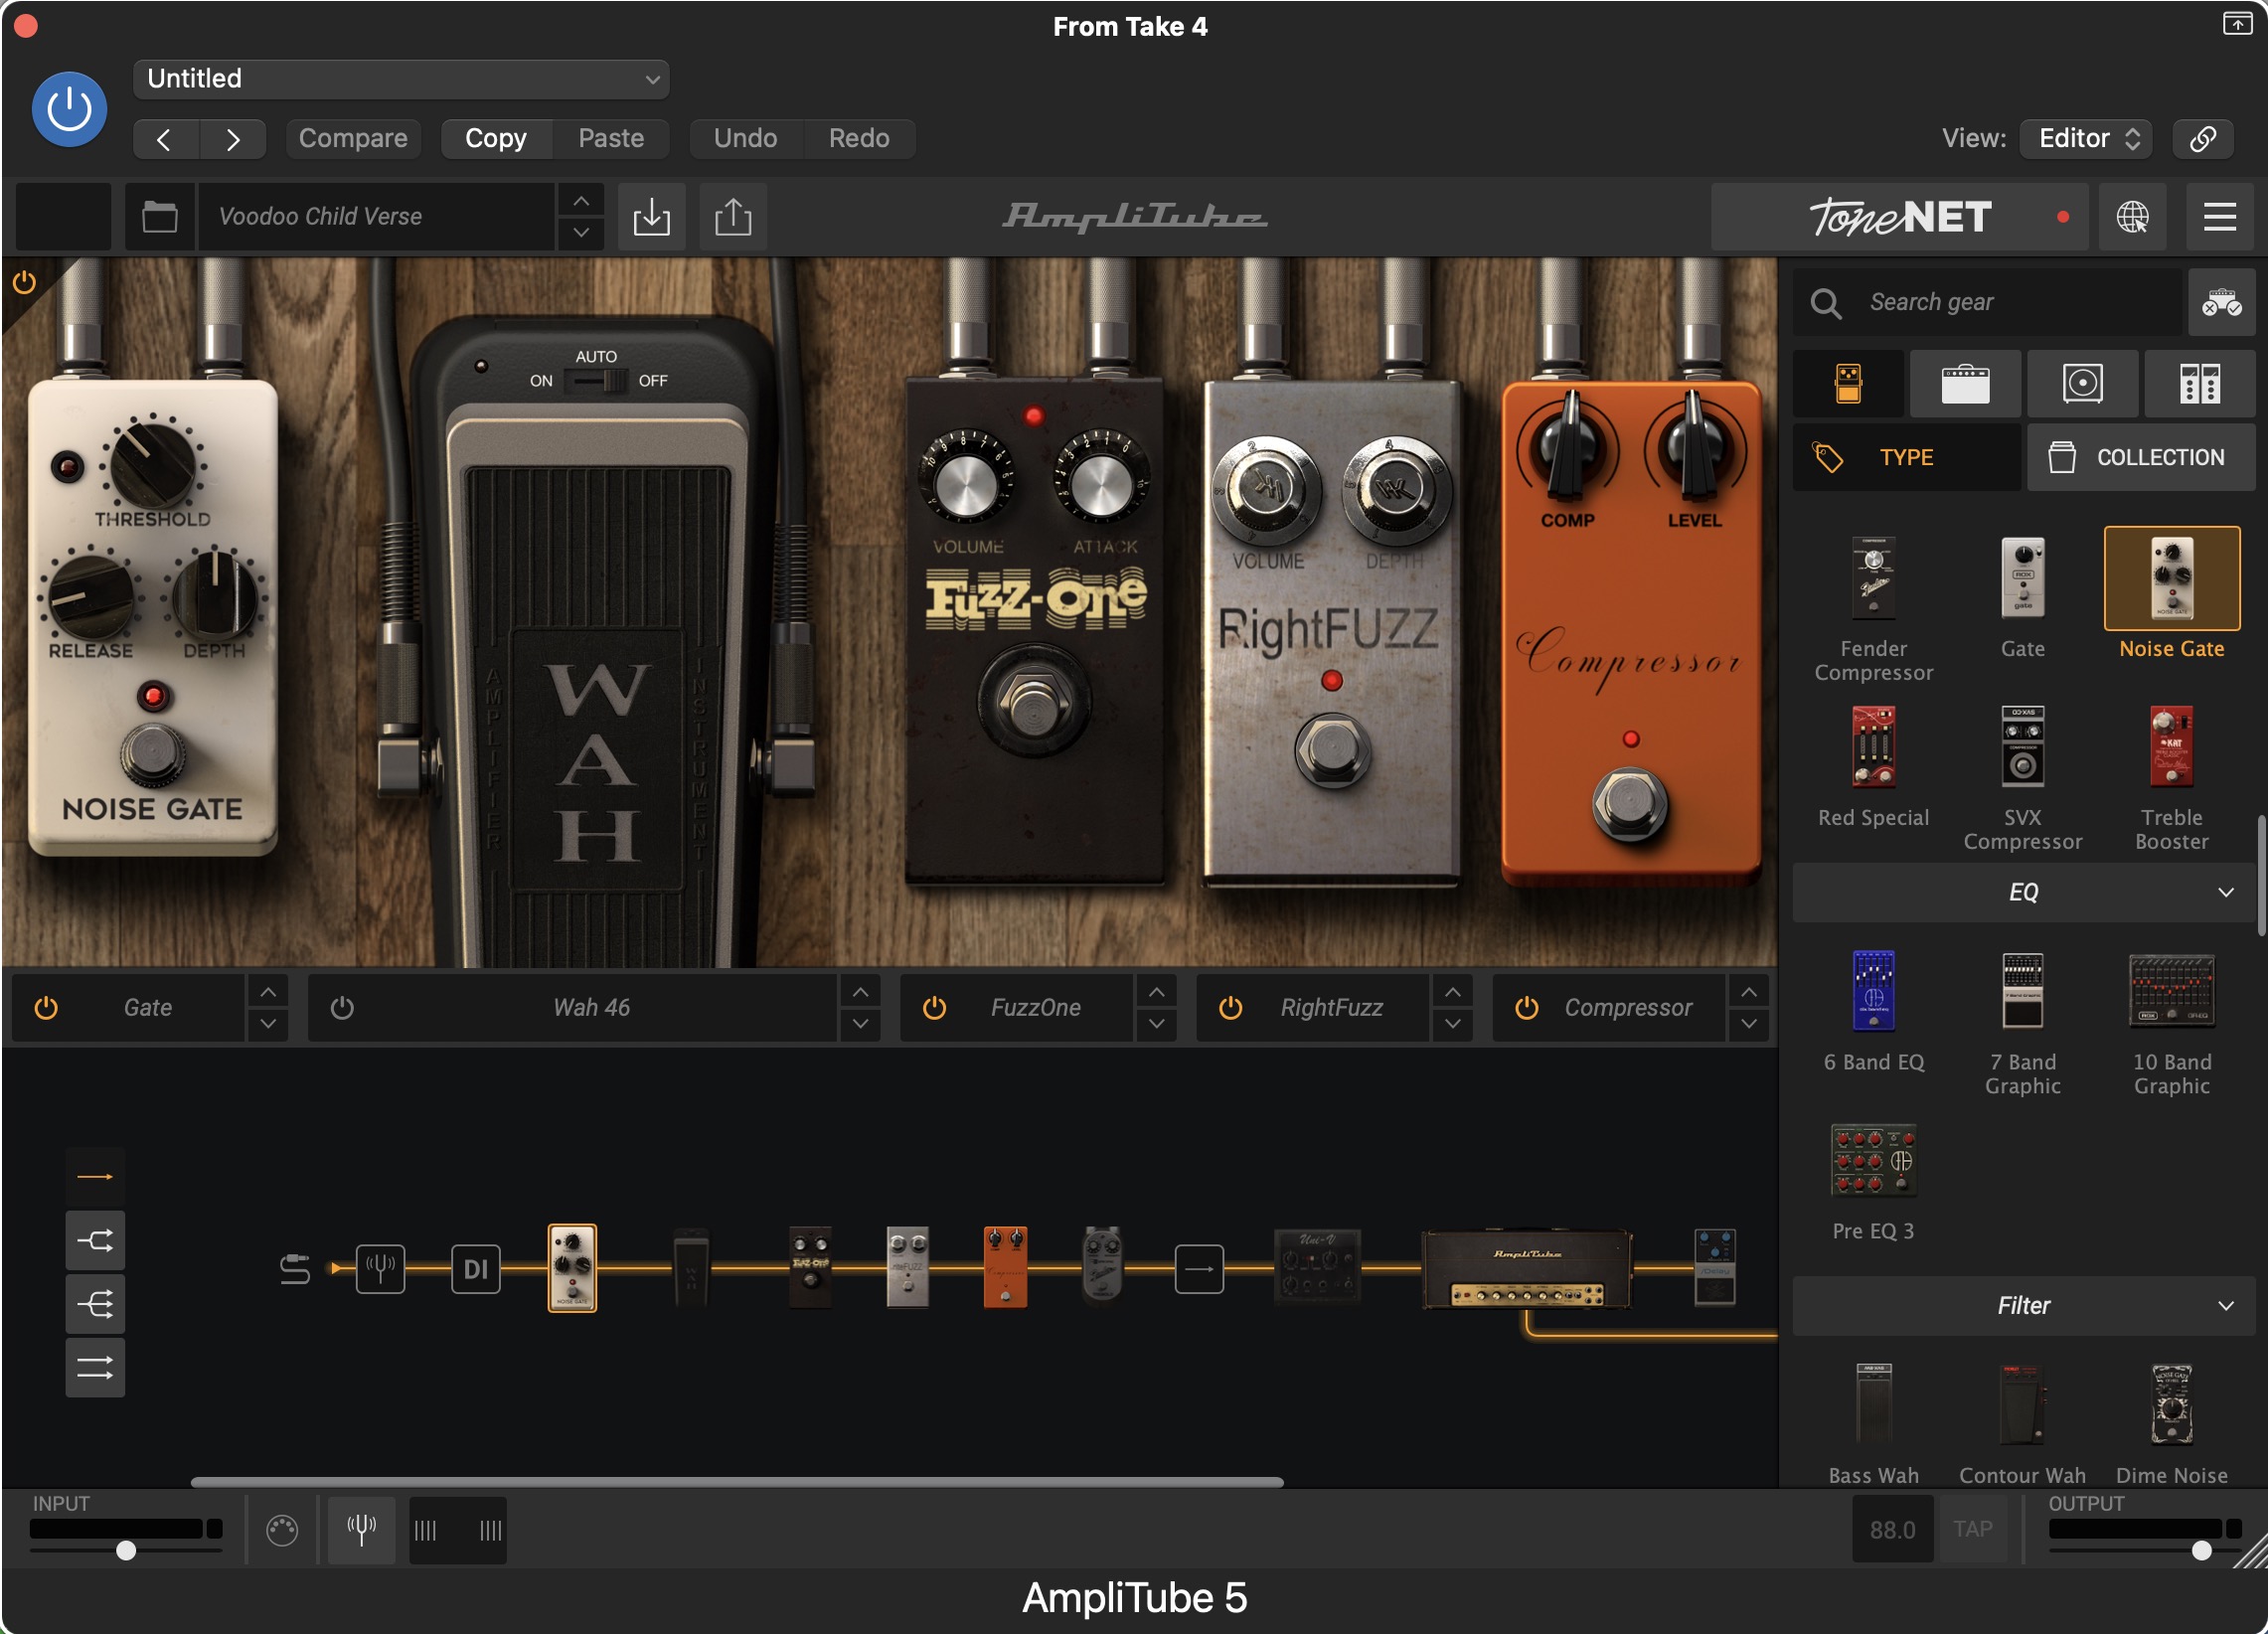2268x1634 pixels.
Task: Open the View Editor dropdown
Action: tap(2085, 138)
